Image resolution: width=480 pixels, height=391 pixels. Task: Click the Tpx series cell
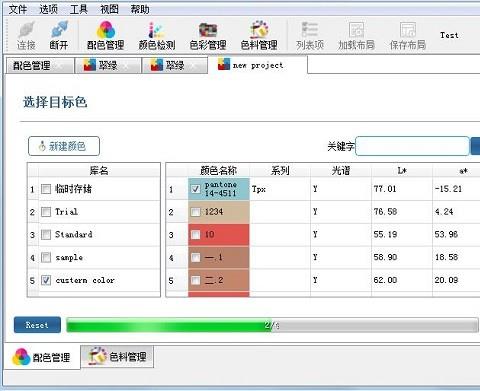coord(280,189)
